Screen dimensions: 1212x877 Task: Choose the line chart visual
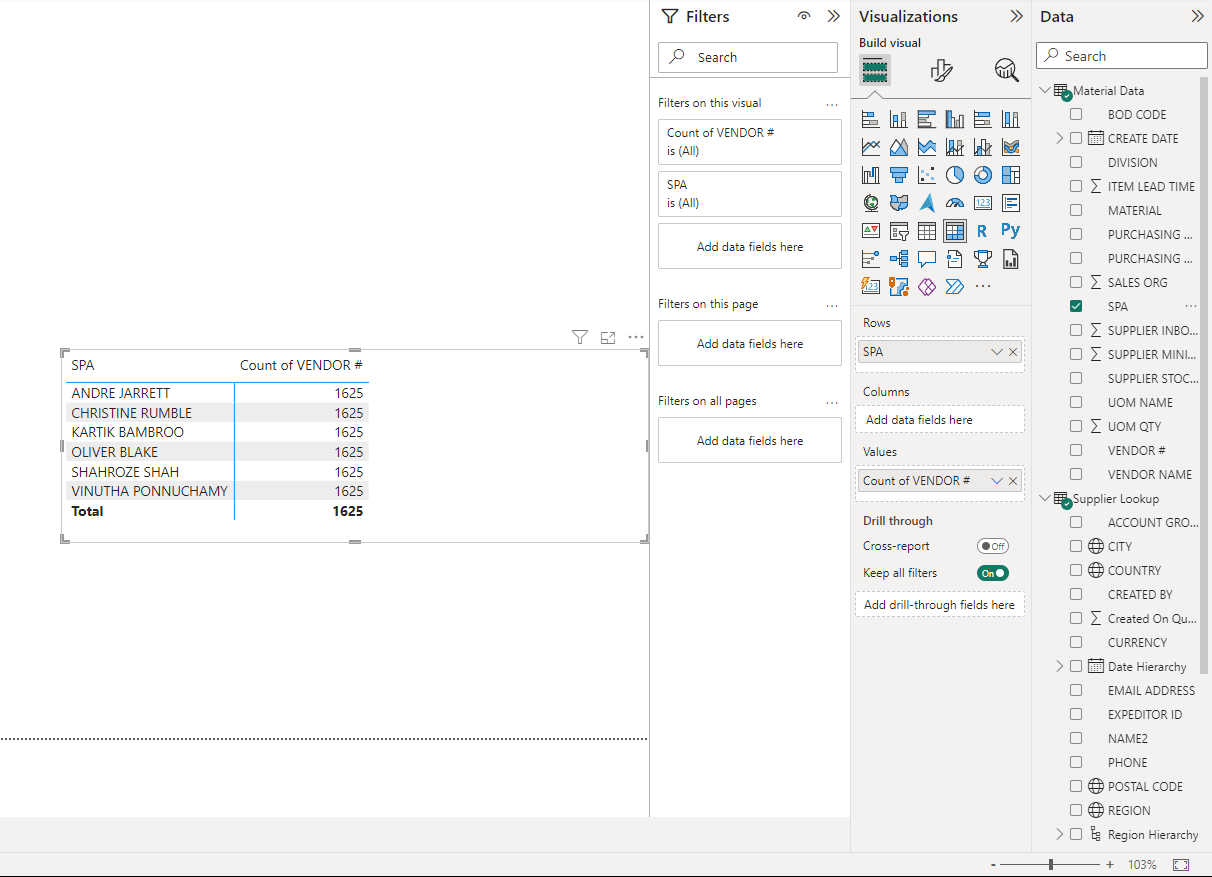(871, 147)
